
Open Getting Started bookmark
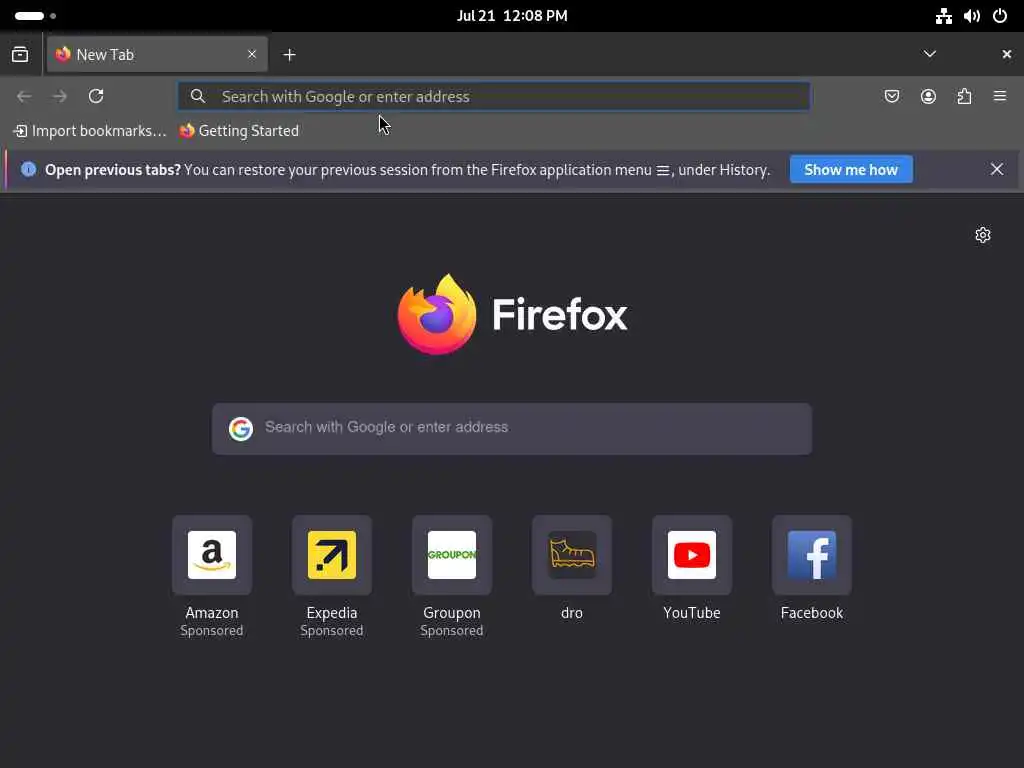point(240,131)
